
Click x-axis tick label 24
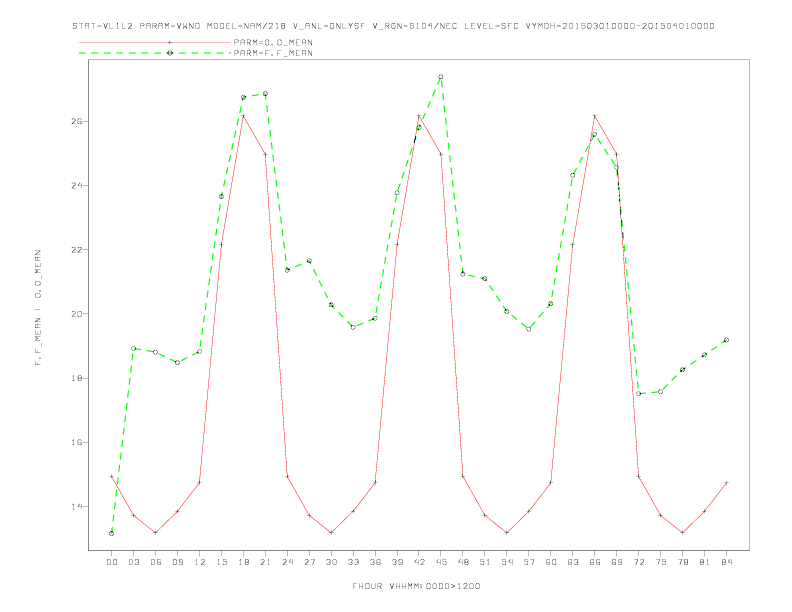[x=287, y=562]
